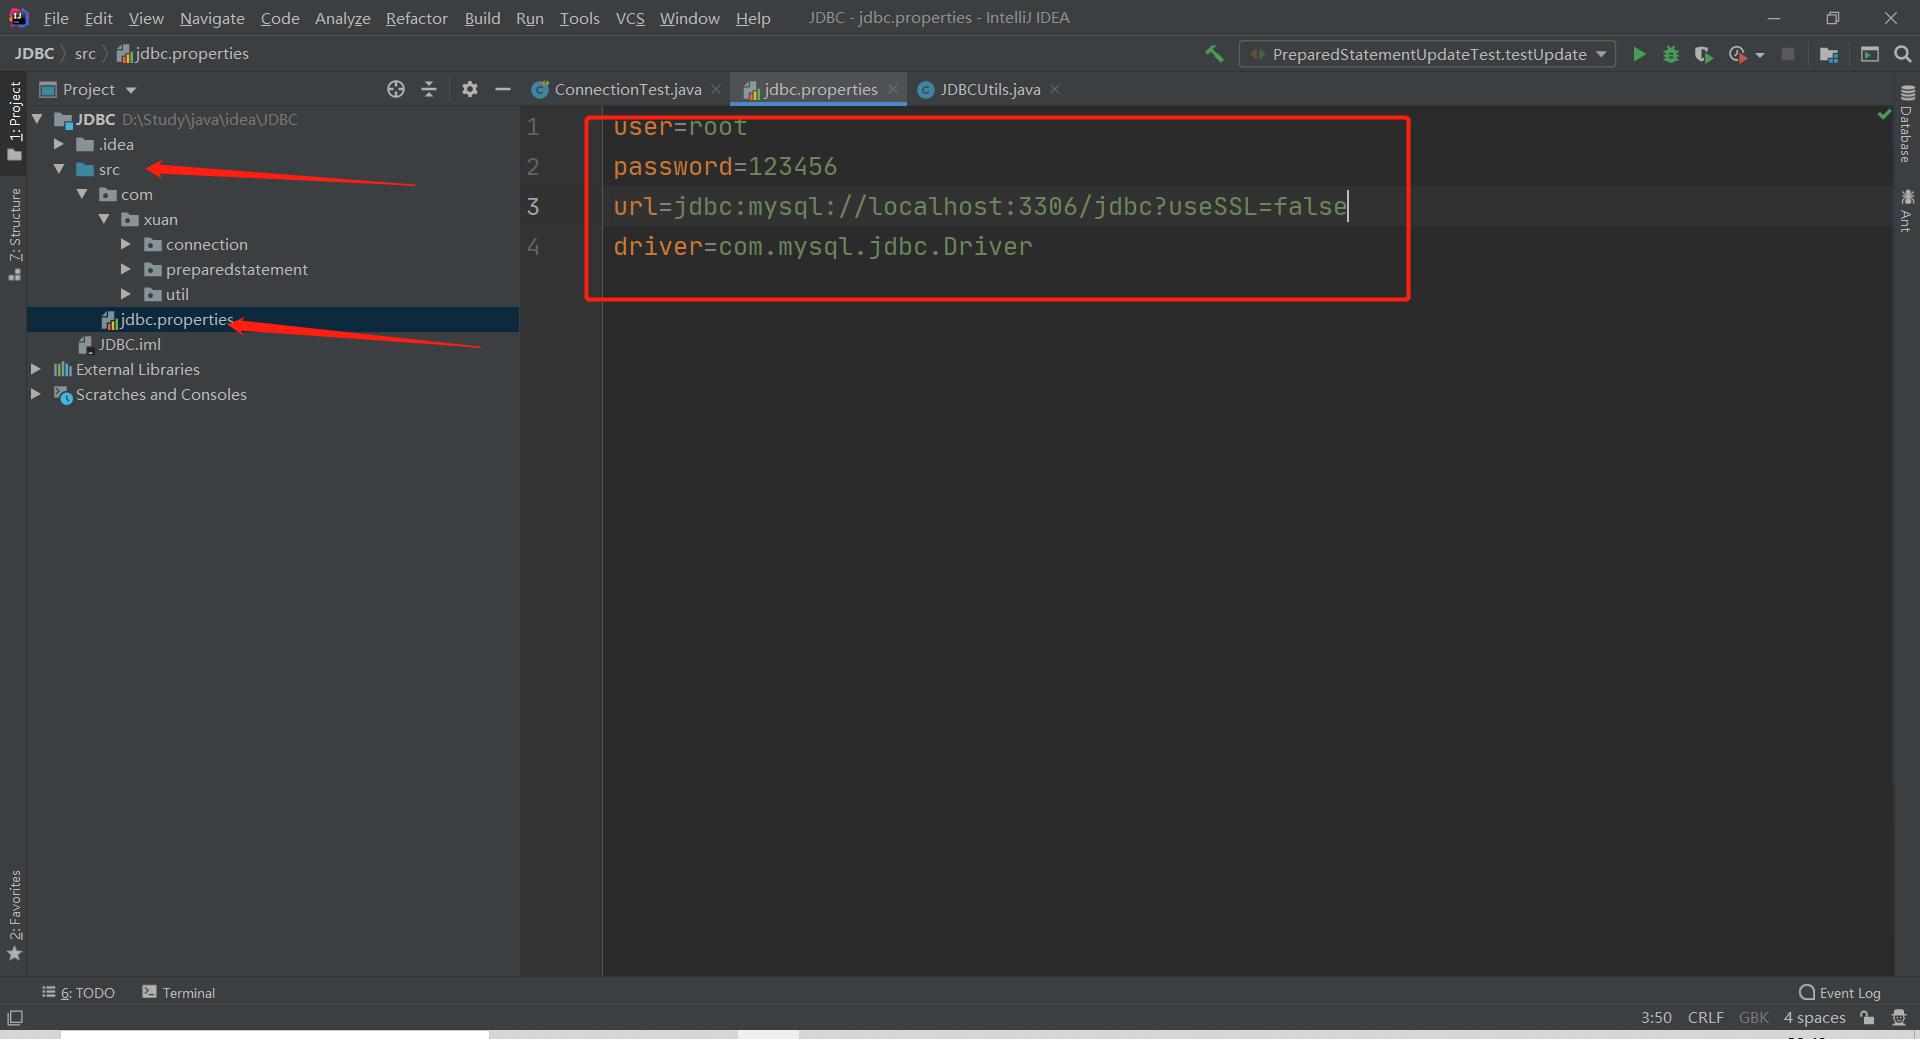Hide the Project tool window
1920x1039 pixels.
click(x=503, y=89)
